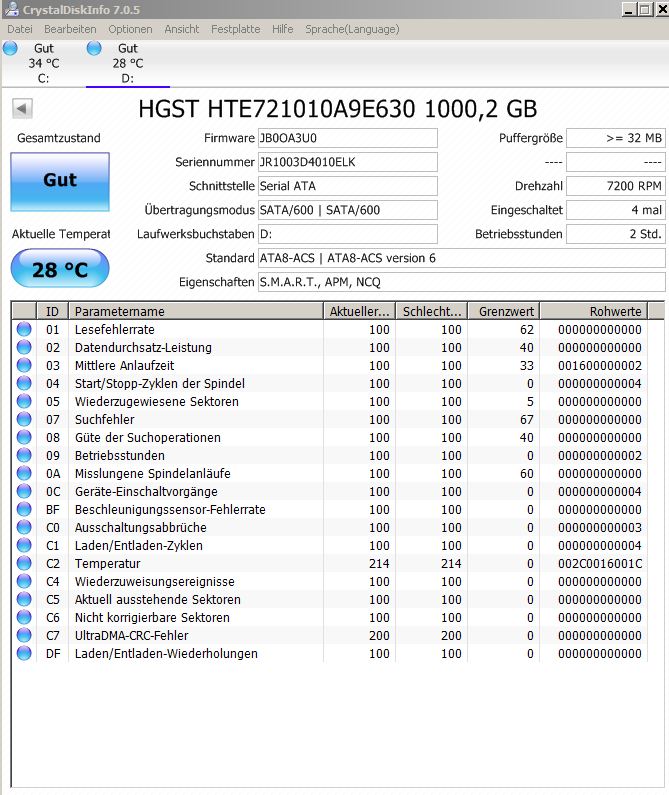Open the Bearbeiten menu
The height and width of the screenshot is (795, 669).
[70, 29]
